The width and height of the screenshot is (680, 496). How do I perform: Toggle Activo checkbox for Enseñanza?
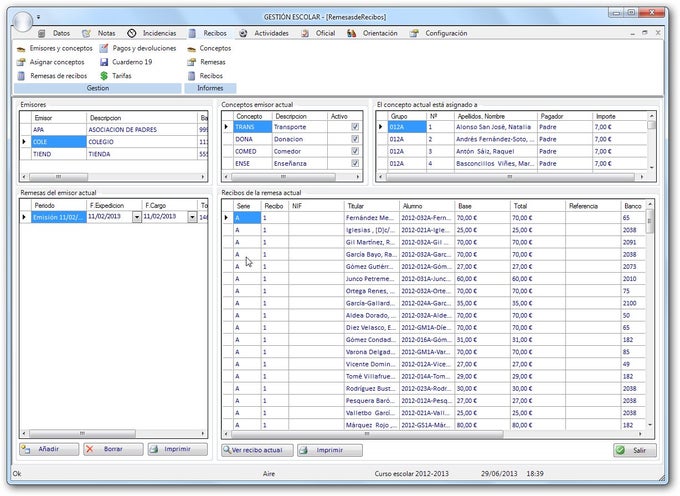[355, 163]
